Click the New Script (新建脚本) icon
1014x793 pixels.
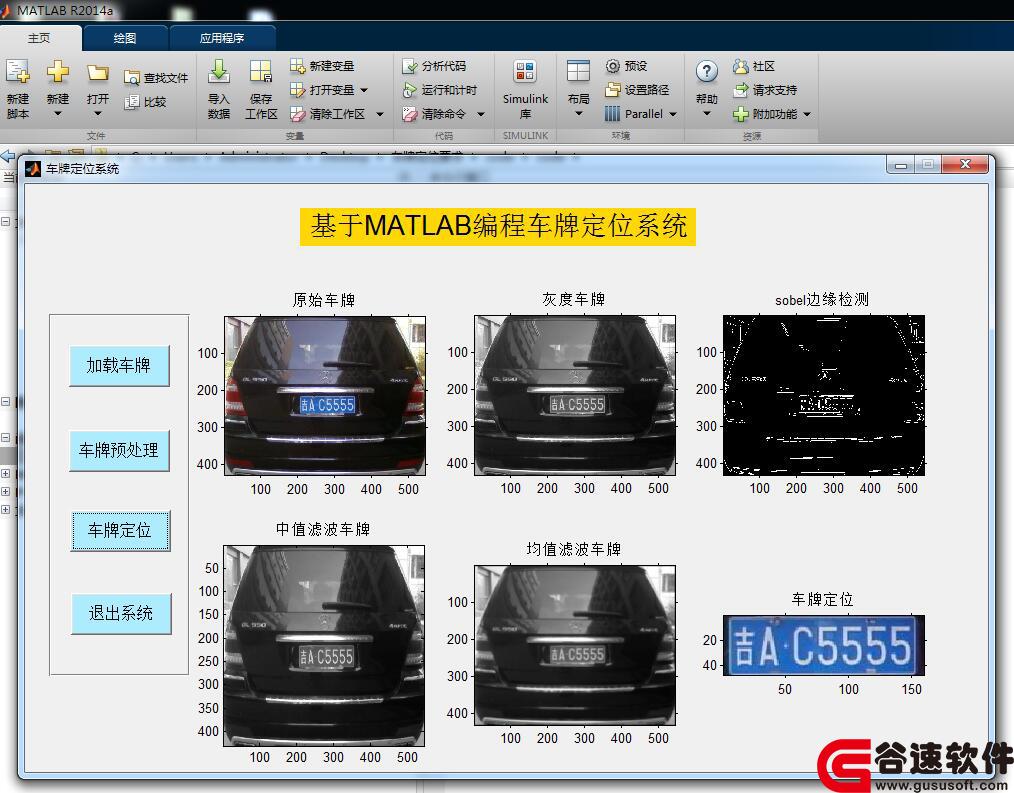(17, 71)
